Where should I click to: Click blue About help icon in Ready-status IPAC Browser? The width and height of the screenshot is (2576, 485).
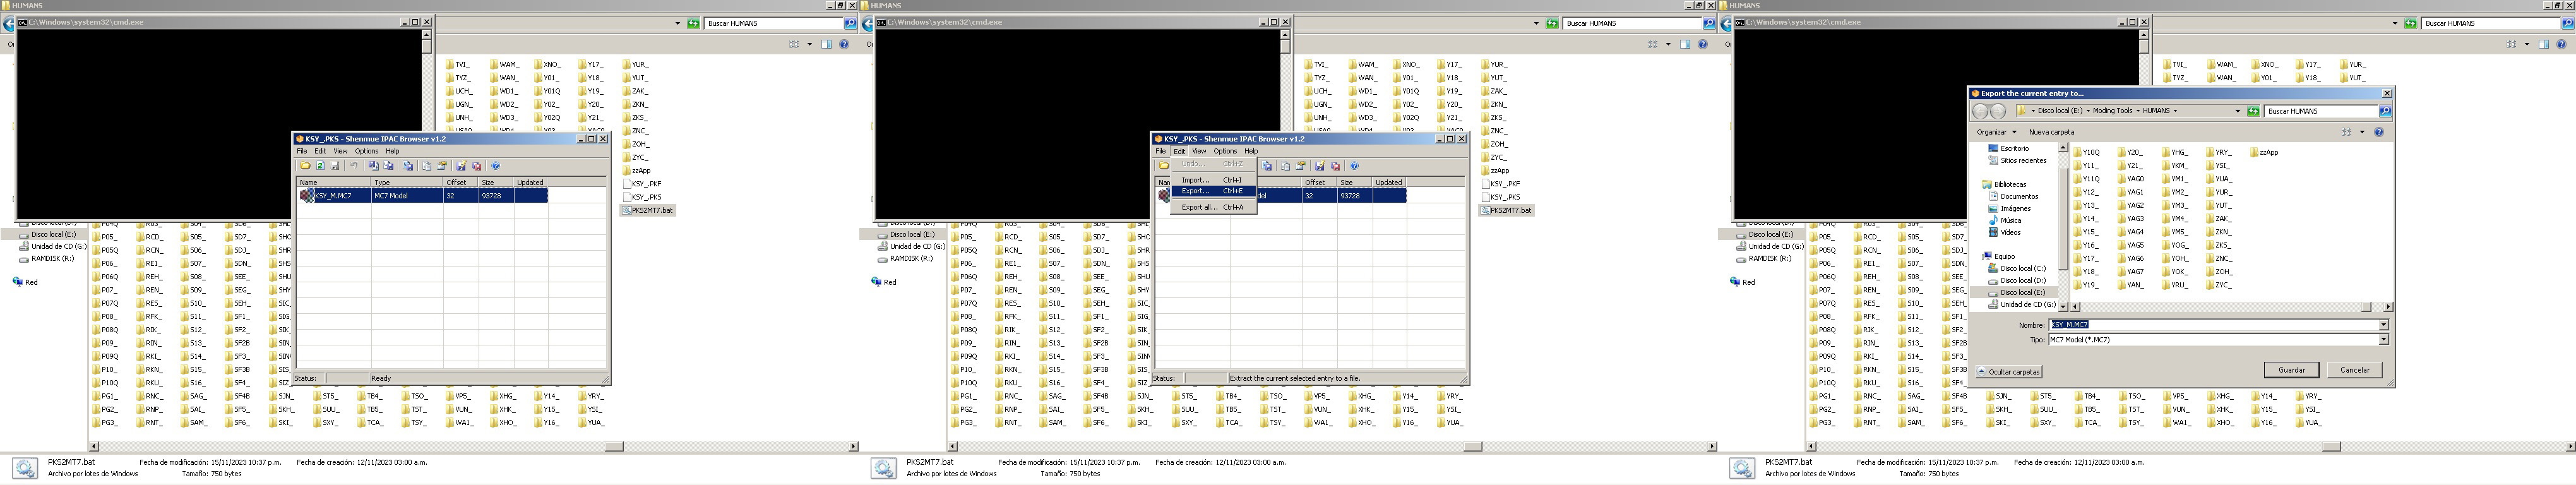(496, 166)
